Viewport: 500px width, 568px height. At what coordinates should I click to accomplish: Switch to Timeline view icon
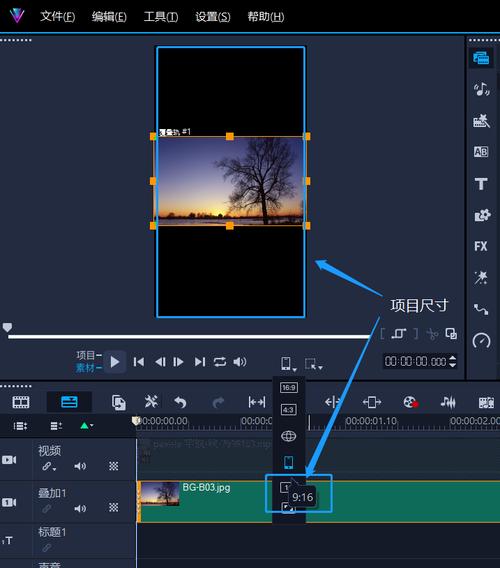[x=69, y=402]
